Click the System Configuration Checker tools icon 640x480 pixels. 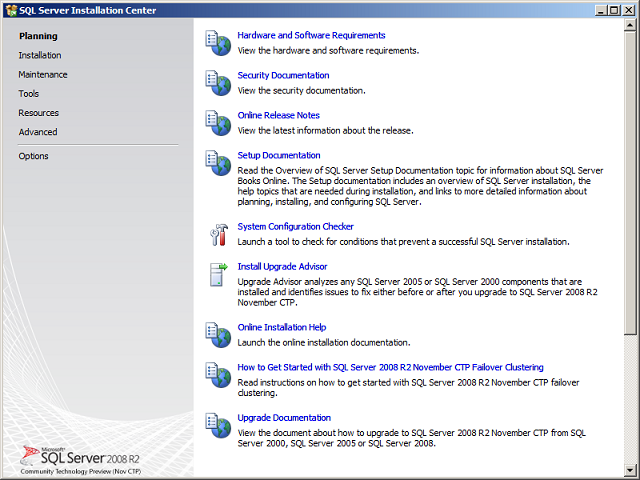coord(219,234)
